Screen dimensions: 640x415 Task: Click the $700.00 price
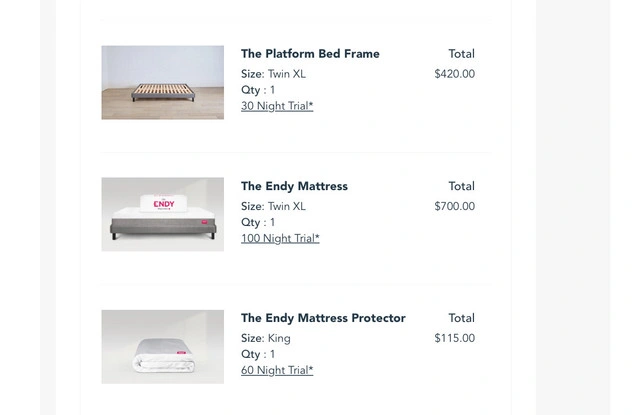[x=454, y=206]
